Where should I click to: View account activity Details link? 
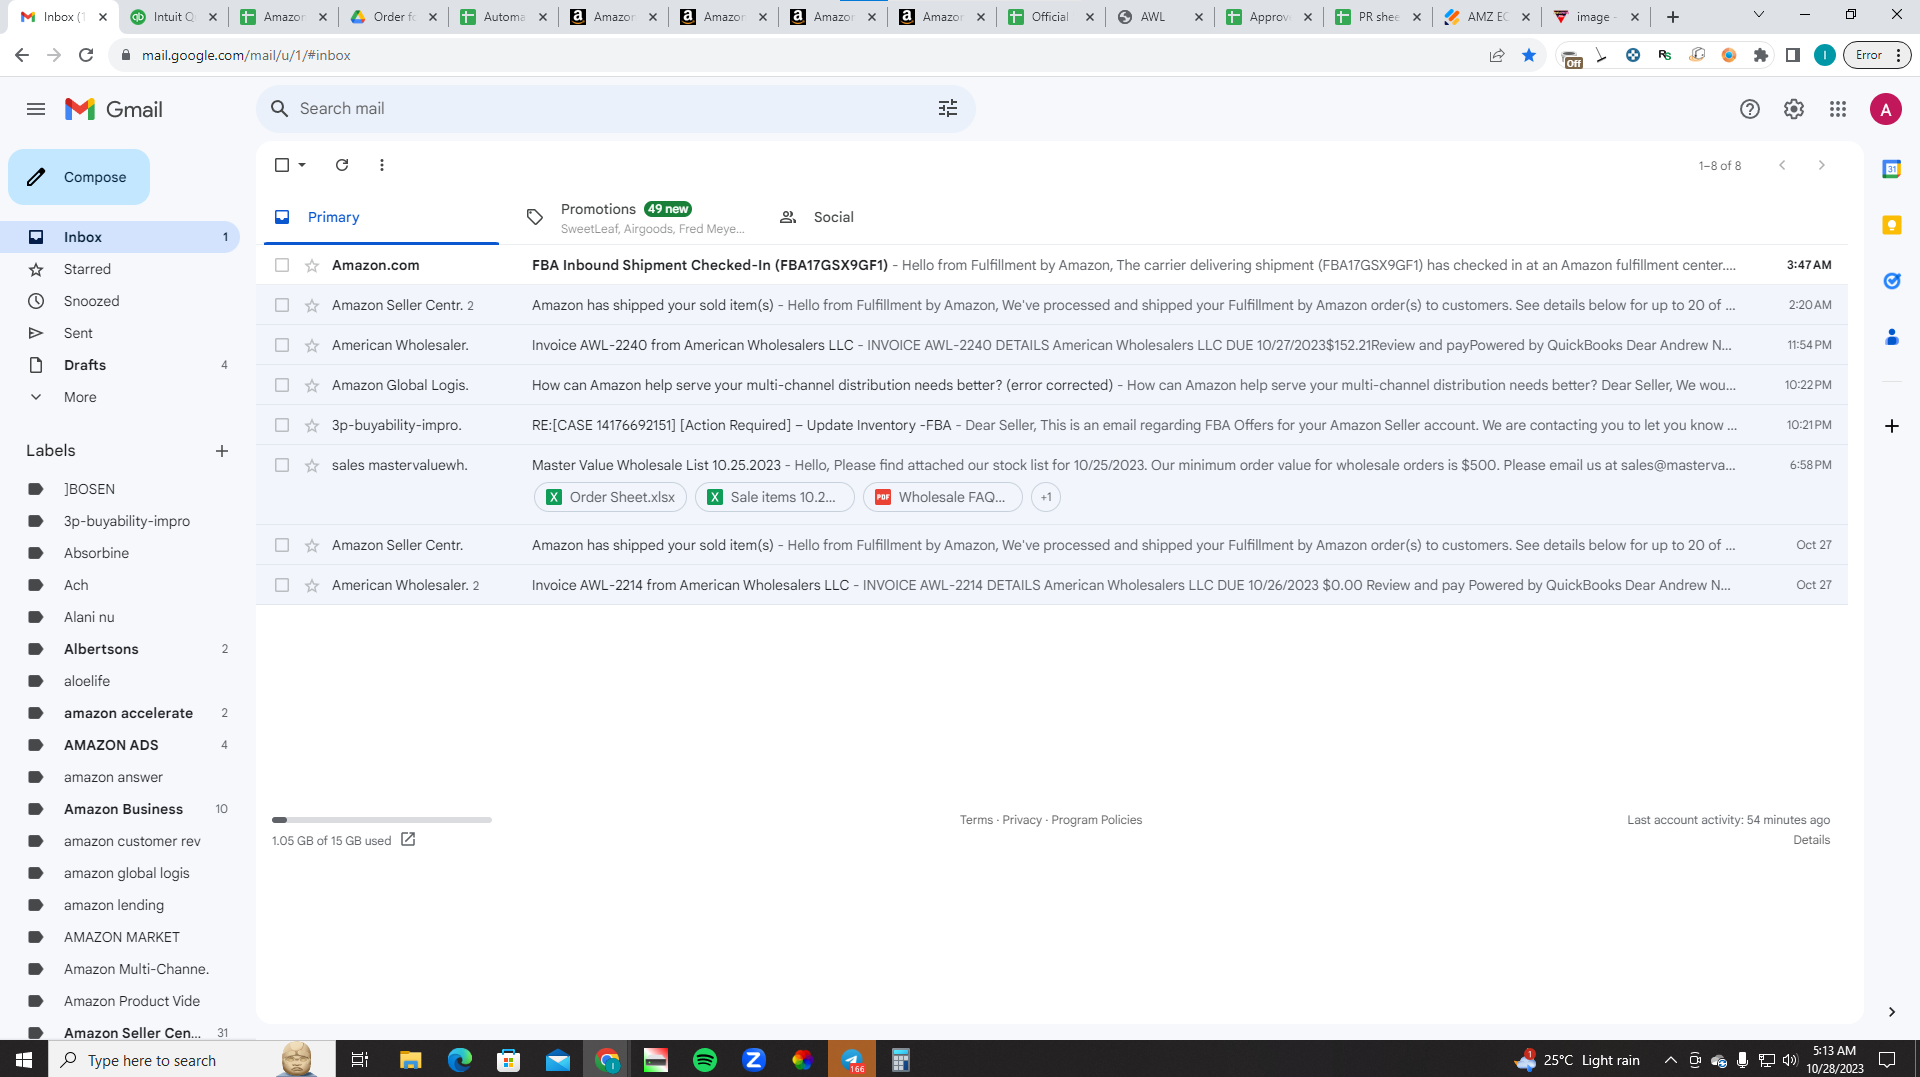click(x=1811, y=840)
